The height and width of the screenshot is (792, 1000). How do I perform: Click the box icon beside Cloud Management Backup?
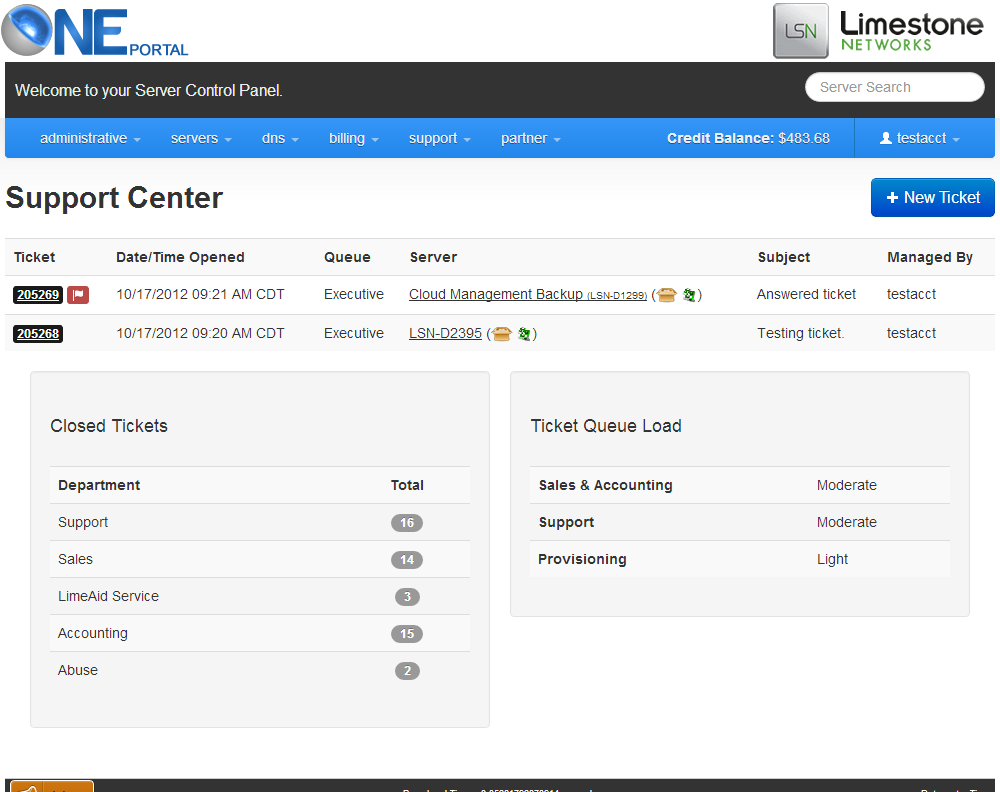pyautogui.click(x=666, y=295)
